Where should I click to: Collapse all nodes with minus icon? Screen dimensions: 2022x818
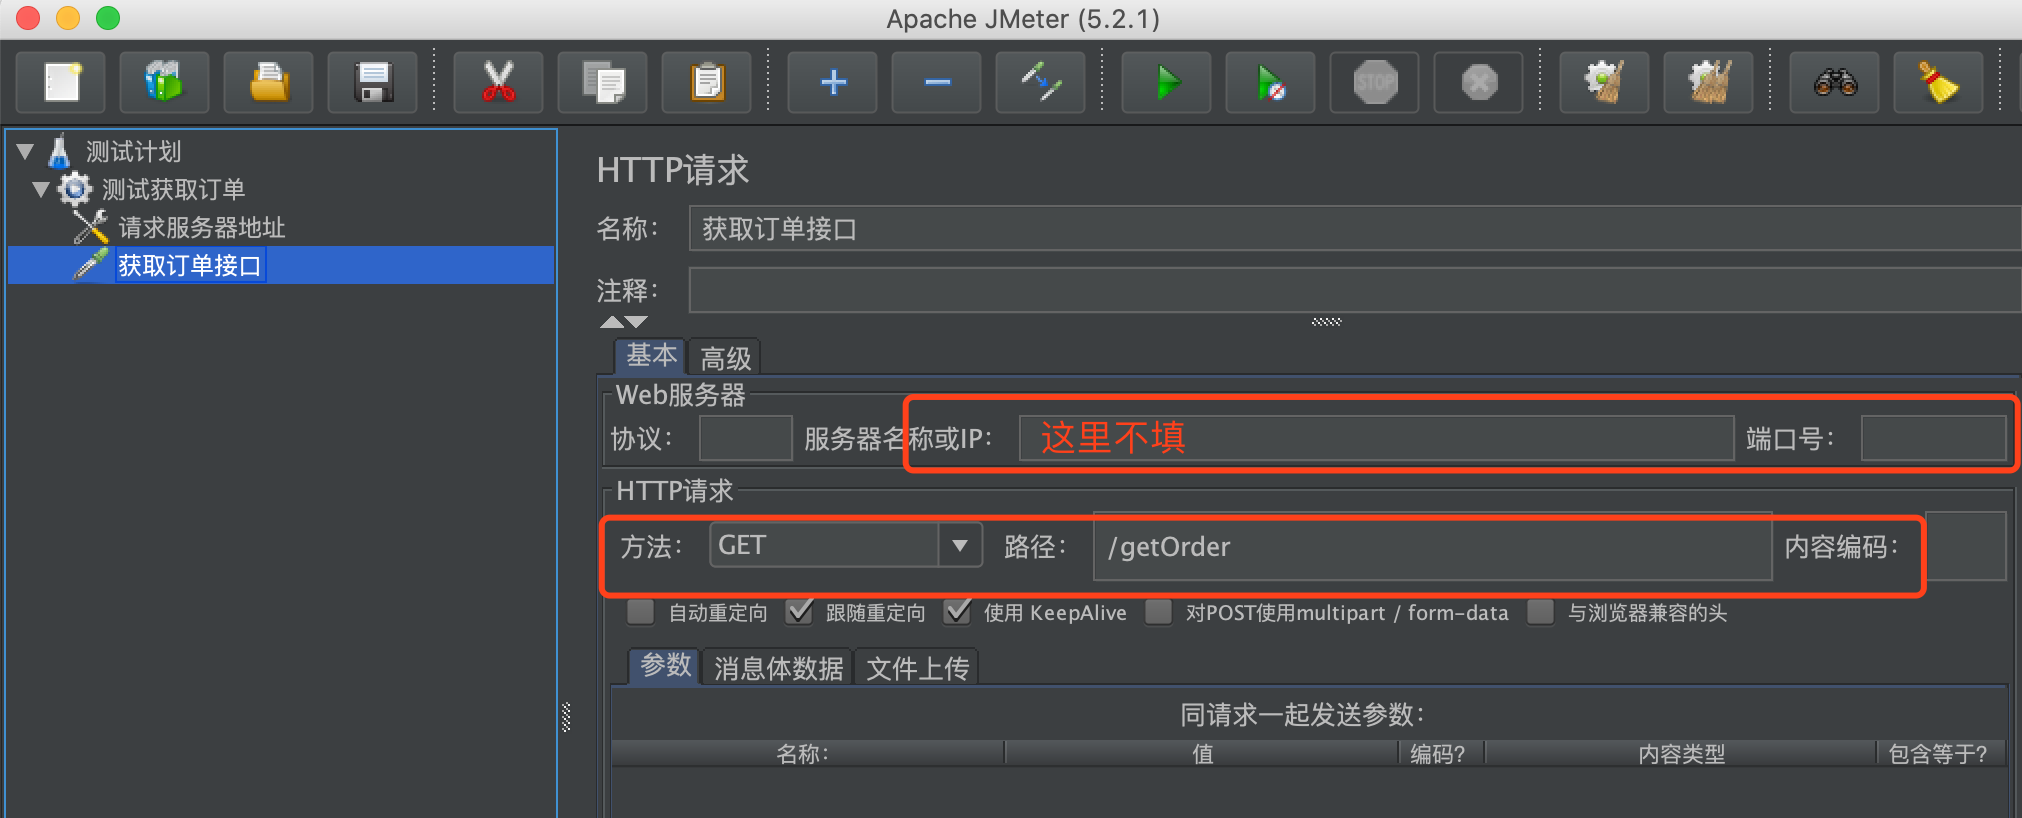point(937,82)
